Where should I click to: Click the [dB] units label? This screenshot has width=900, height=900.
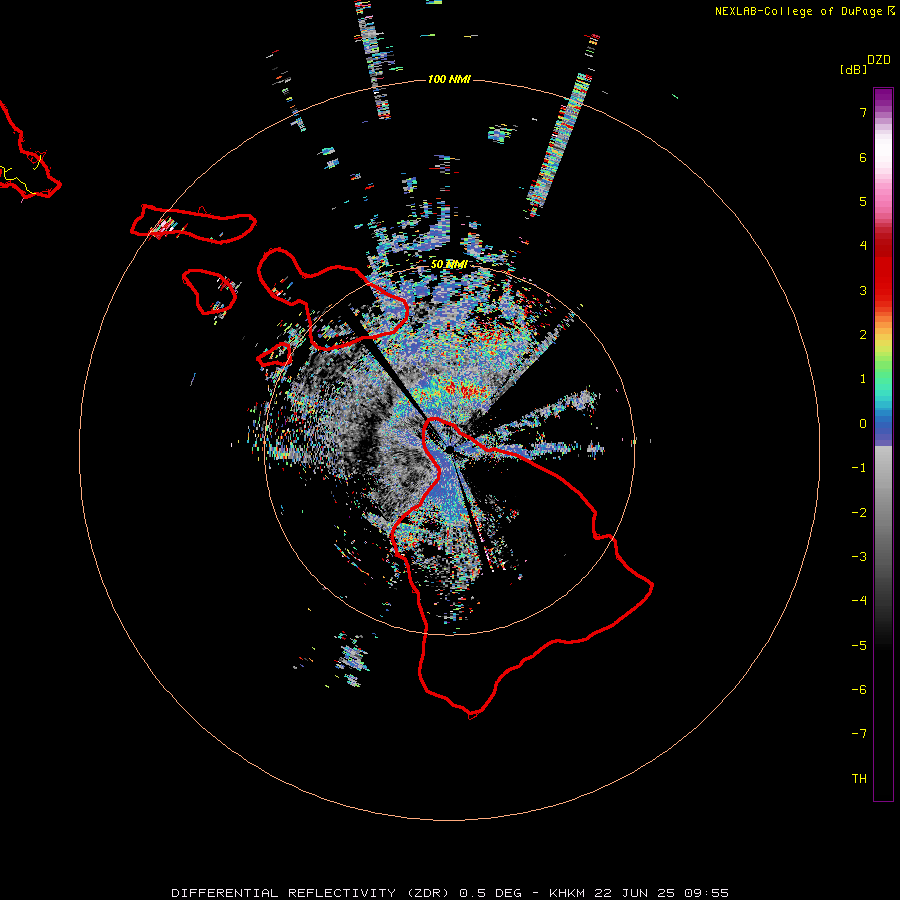click(853, 70)
